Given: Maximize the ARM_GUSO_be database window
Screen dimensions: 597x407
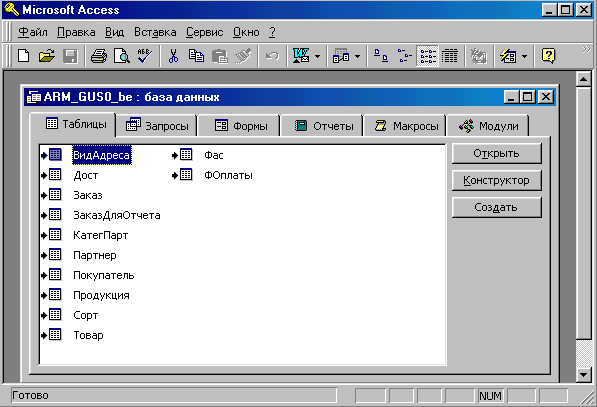Looking at the screenshot, I should click(528, 97).
